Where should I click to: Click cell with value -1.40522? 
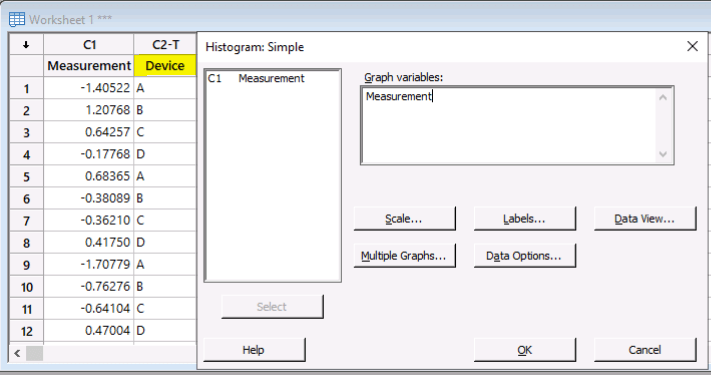point(89,88)
